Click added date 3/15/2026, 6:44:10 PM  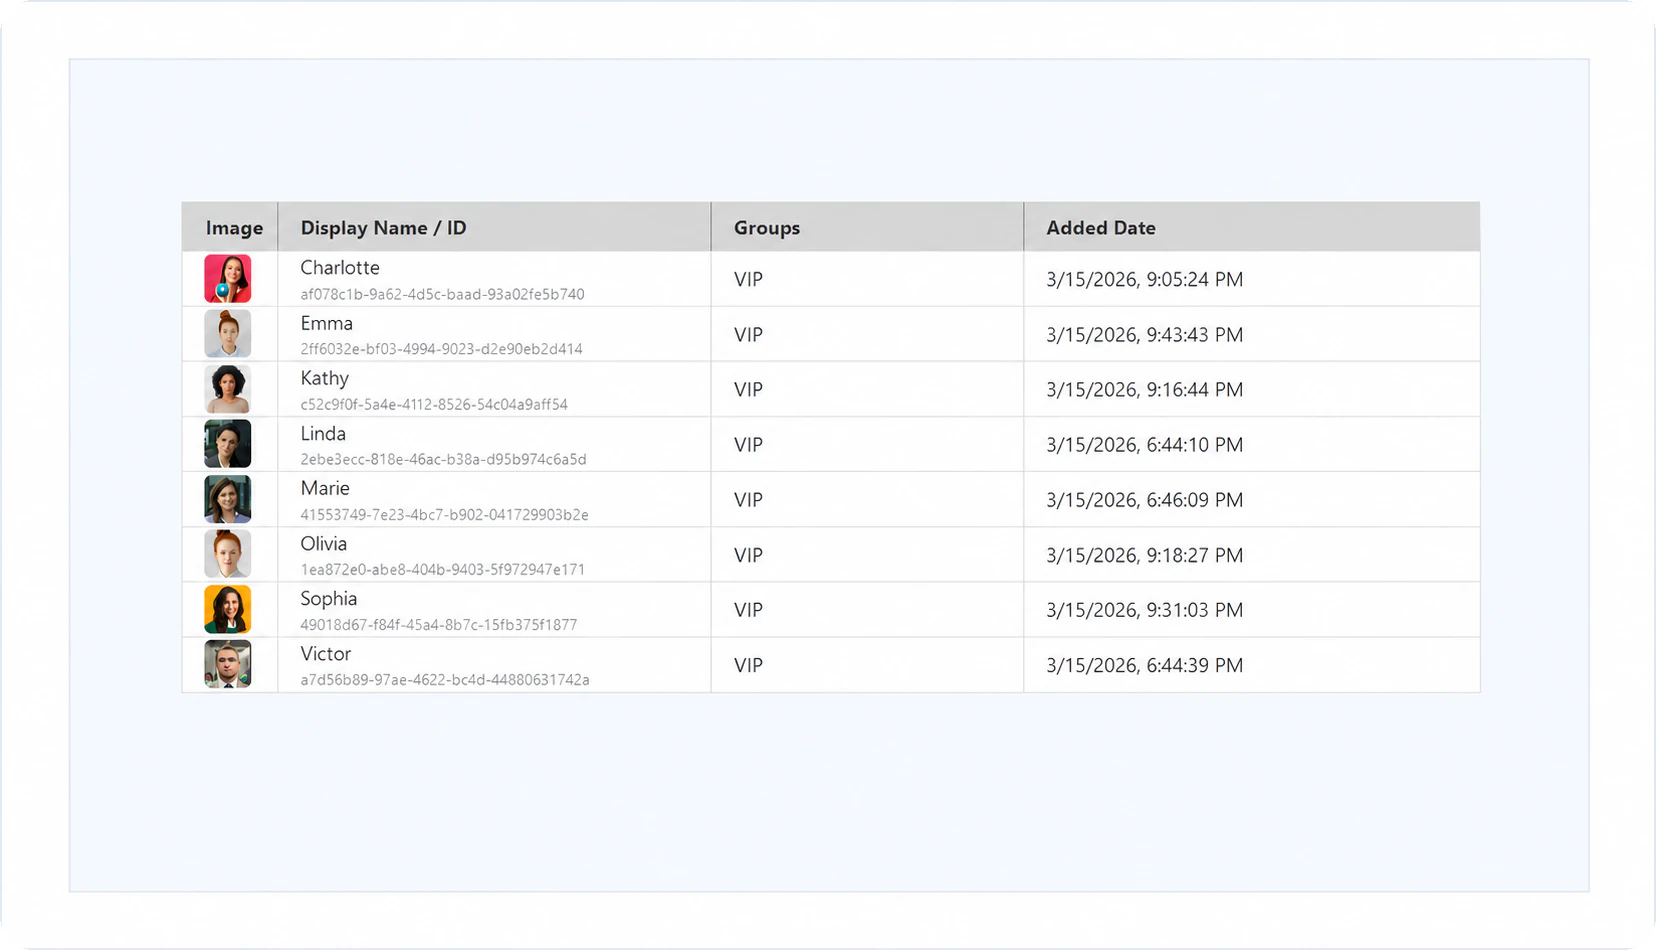click(1145, 444)
